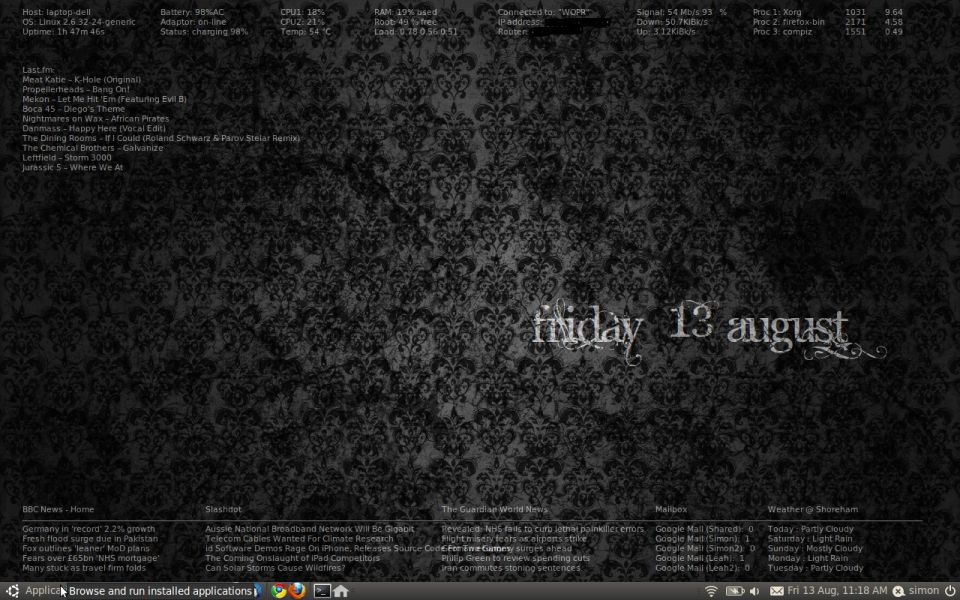Open the mail envelope indicator
960x600 pixels.
pos(776,591)
